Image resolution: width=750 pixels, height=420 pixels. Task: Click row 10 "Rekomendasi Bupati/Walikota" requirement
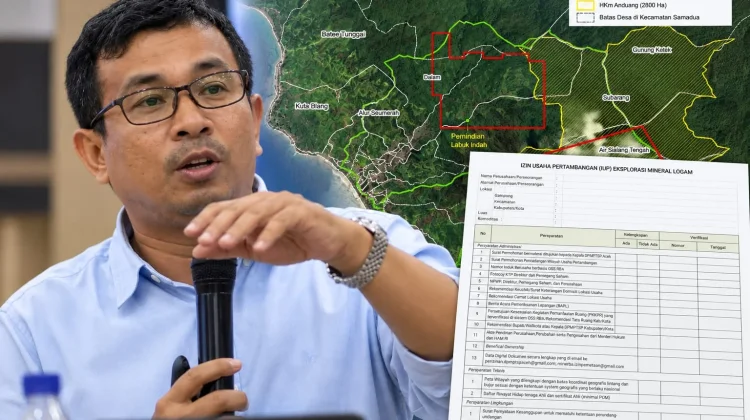[x=550, y=327]
